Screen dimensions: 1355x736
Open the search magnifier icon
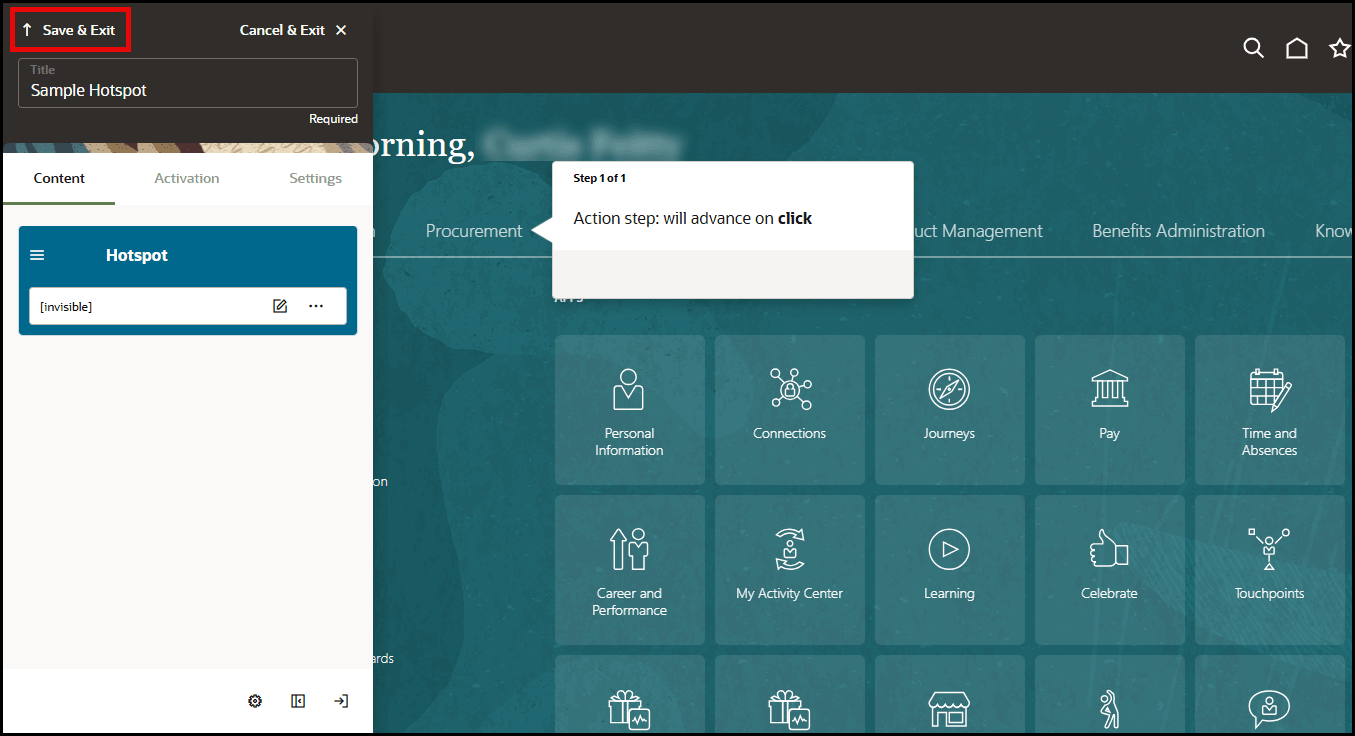[x=1253, y=48]
